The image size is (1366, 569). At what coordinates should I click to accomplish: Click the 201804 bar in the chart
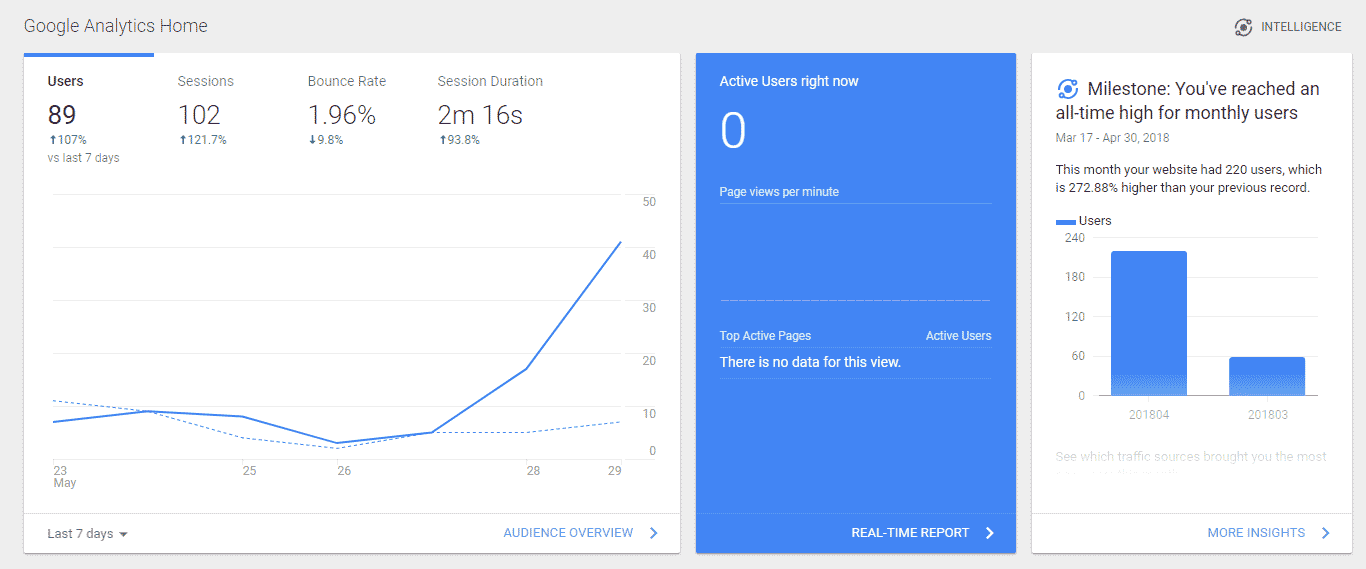[x=1148, y=323]
